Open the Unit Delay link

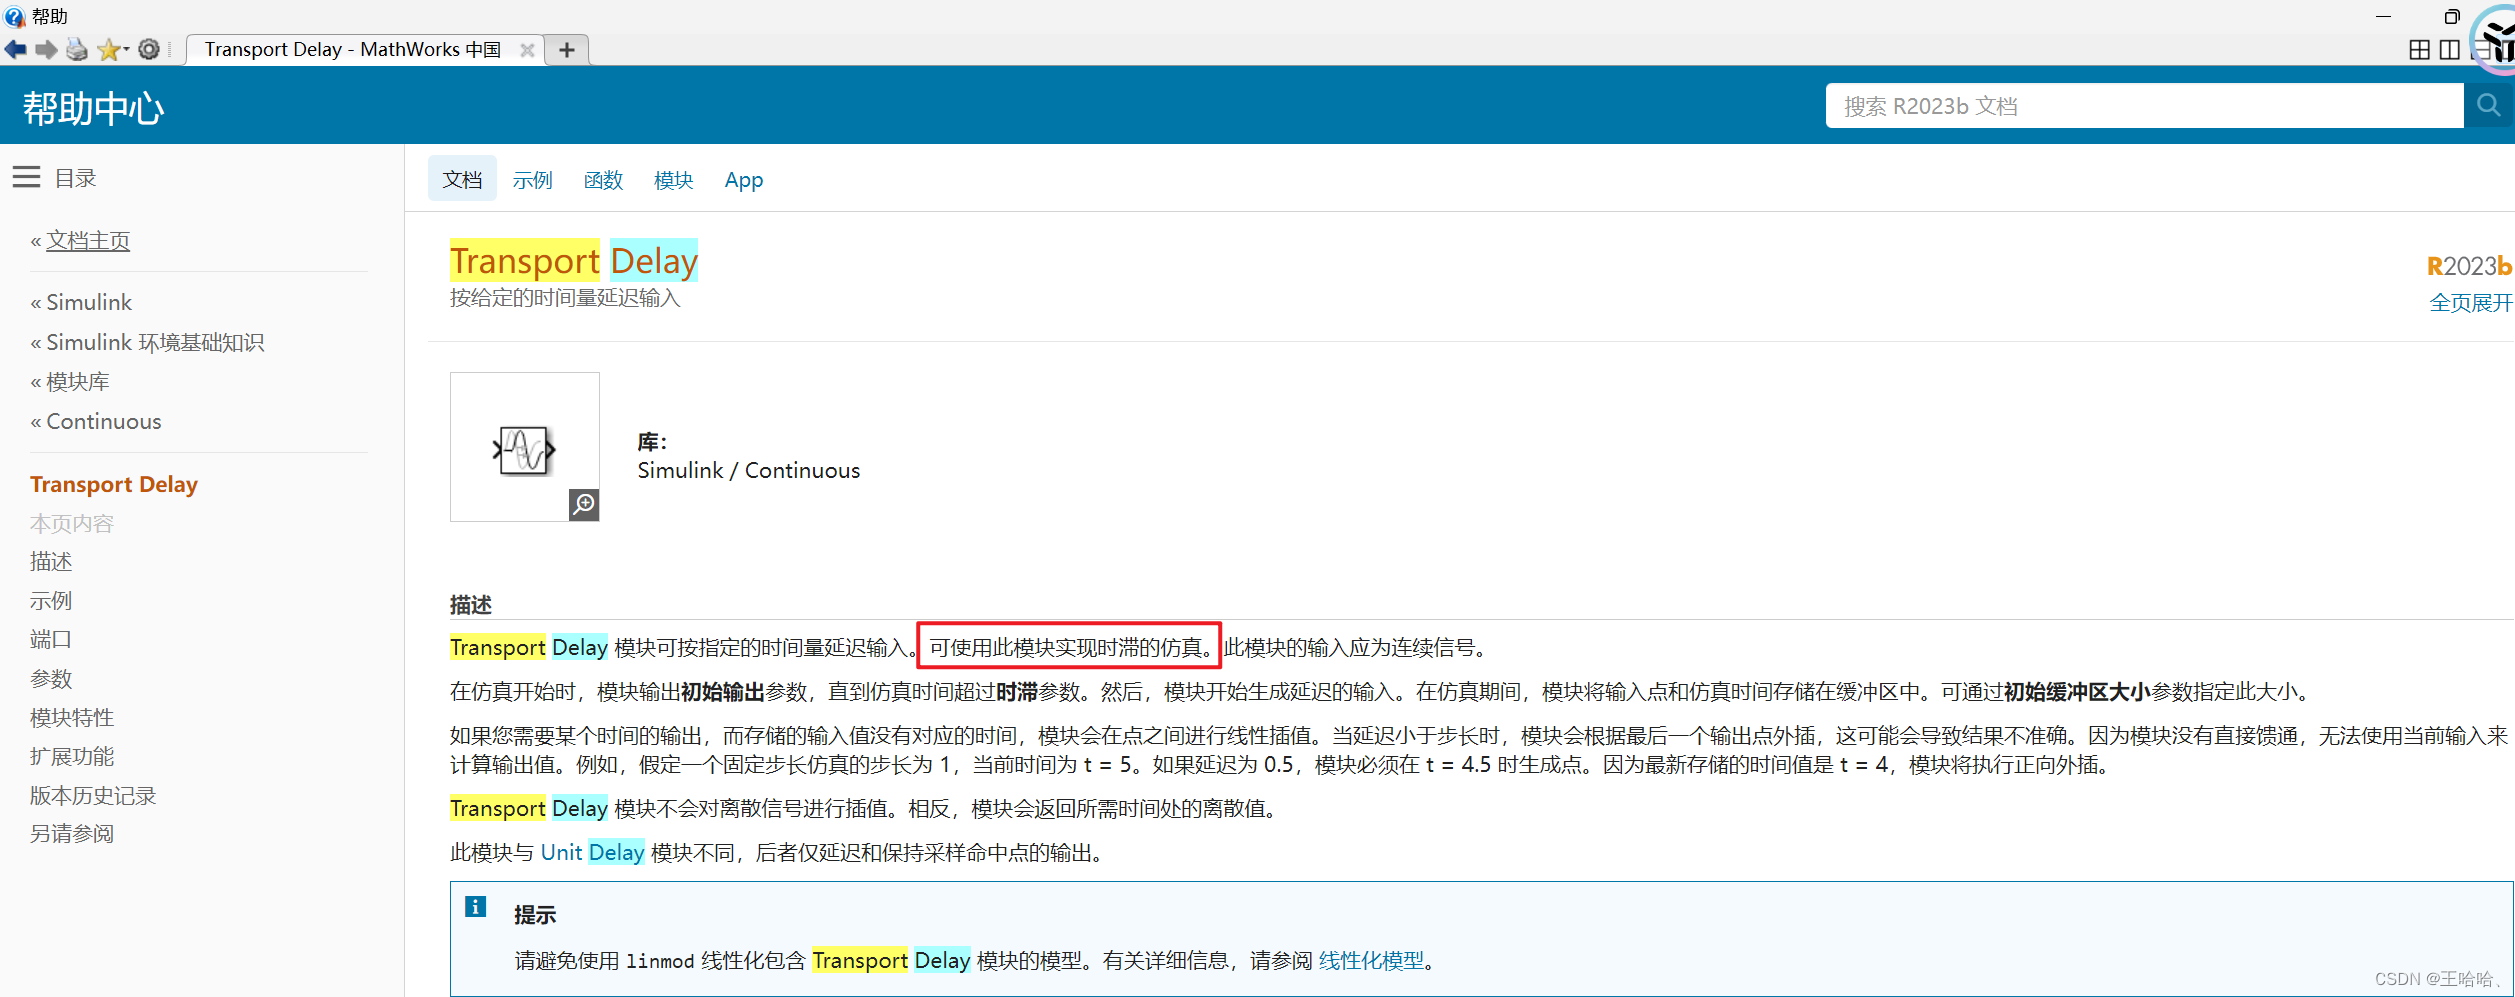coord(592,852)
